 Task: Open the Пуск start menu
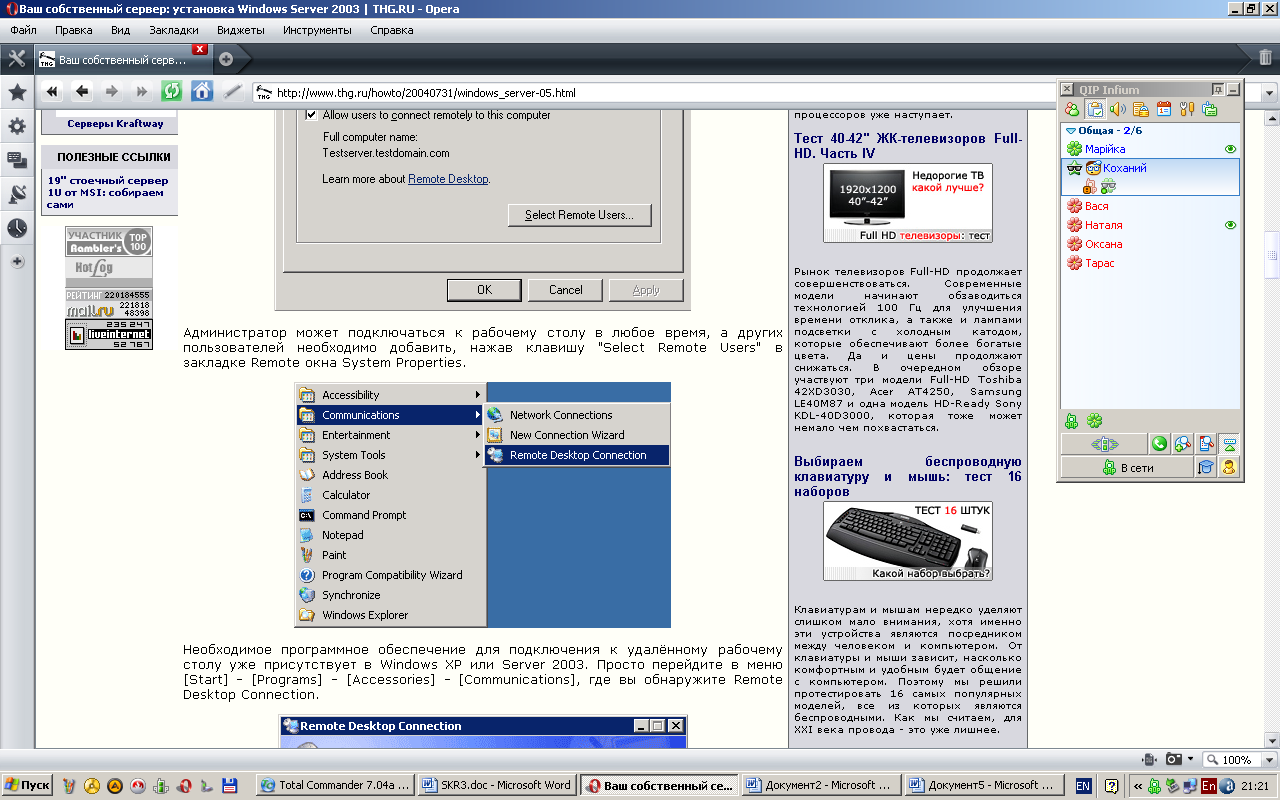pyautogui.click(x=28, y=786)
